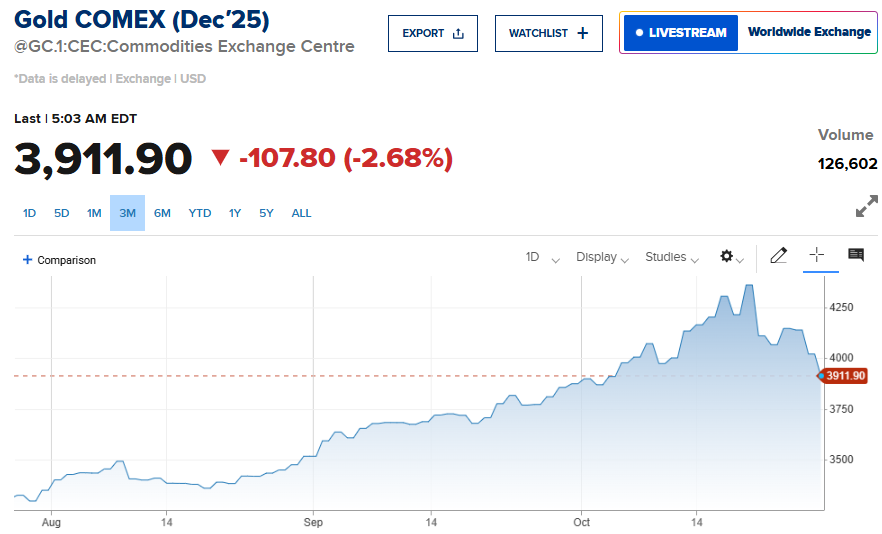Expand the Display dropdown
Screen dimensions: 882x534
(602, 258)
